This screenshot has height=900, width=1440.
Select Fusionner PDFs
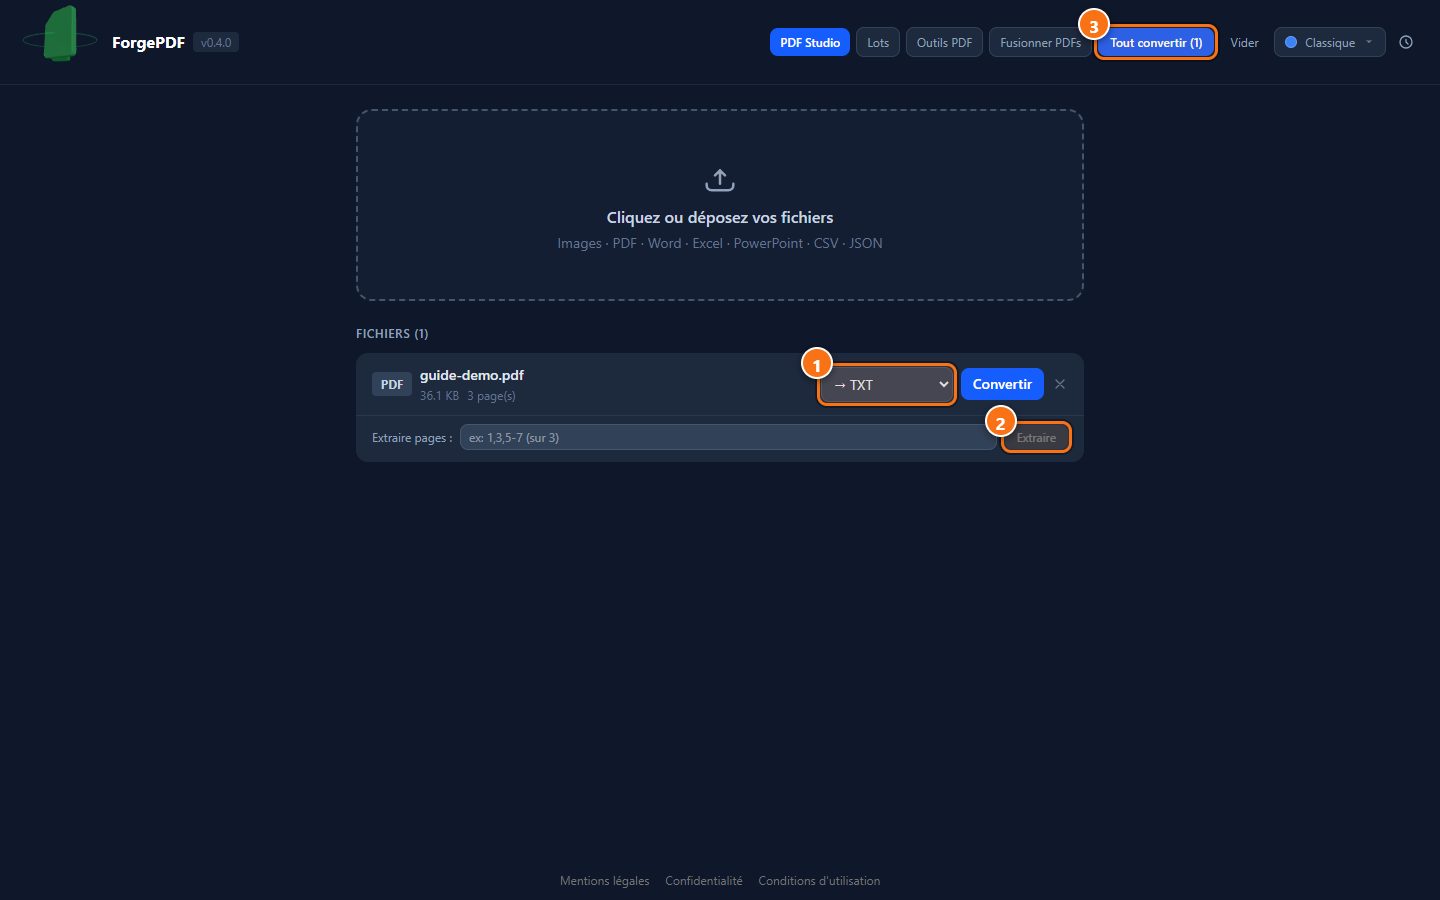(x=1040, y=42)
